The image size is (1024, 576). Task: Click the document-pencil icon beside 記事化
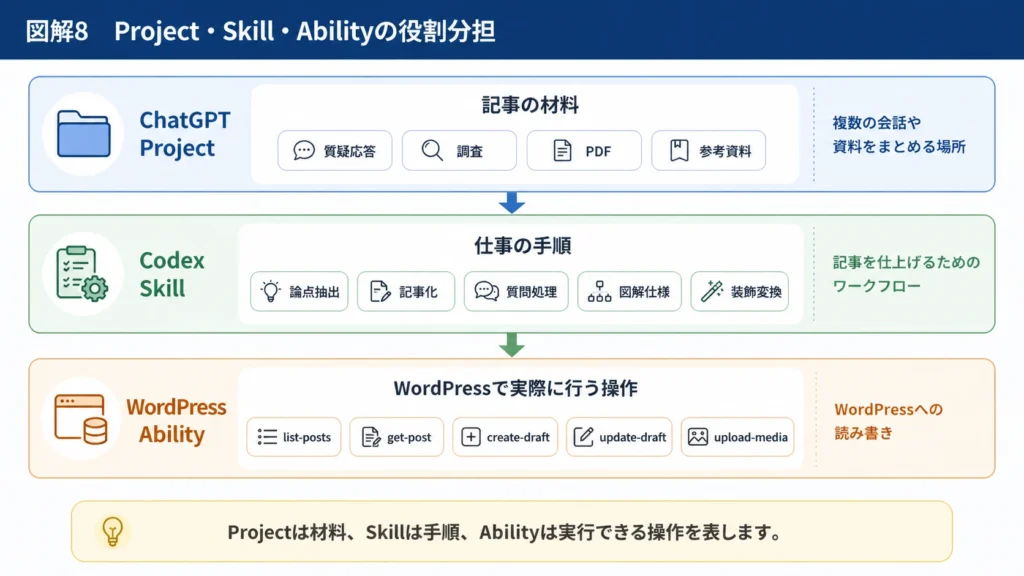coord(380,291)
